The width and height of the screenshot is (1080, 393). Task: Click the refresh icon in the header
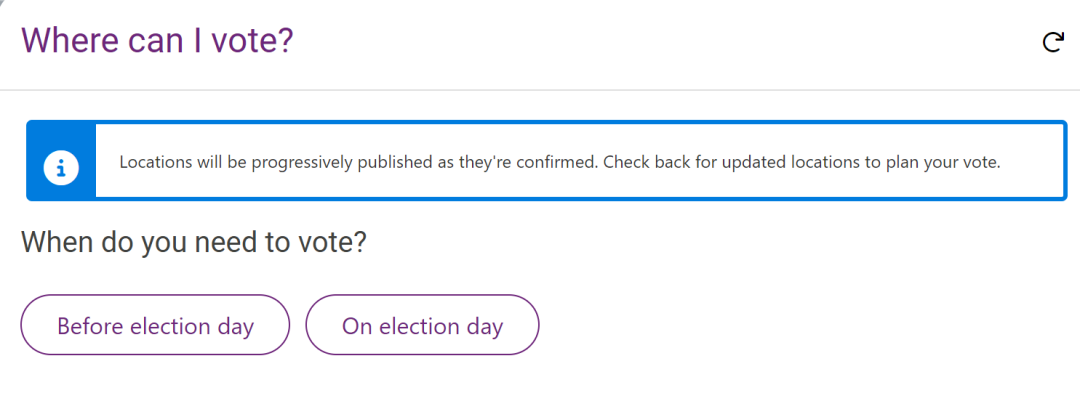point(1052,43)
